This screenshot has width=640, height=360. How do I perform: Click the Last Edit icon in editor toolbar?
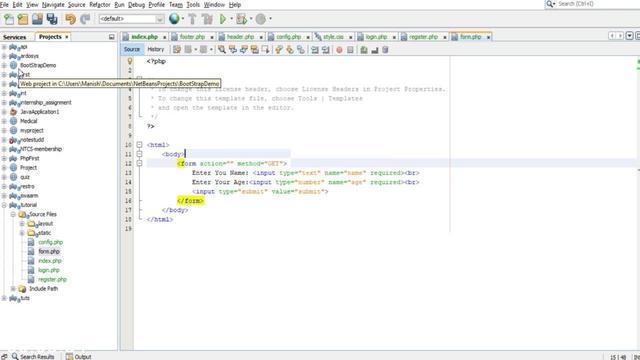[x=177, y=50]
